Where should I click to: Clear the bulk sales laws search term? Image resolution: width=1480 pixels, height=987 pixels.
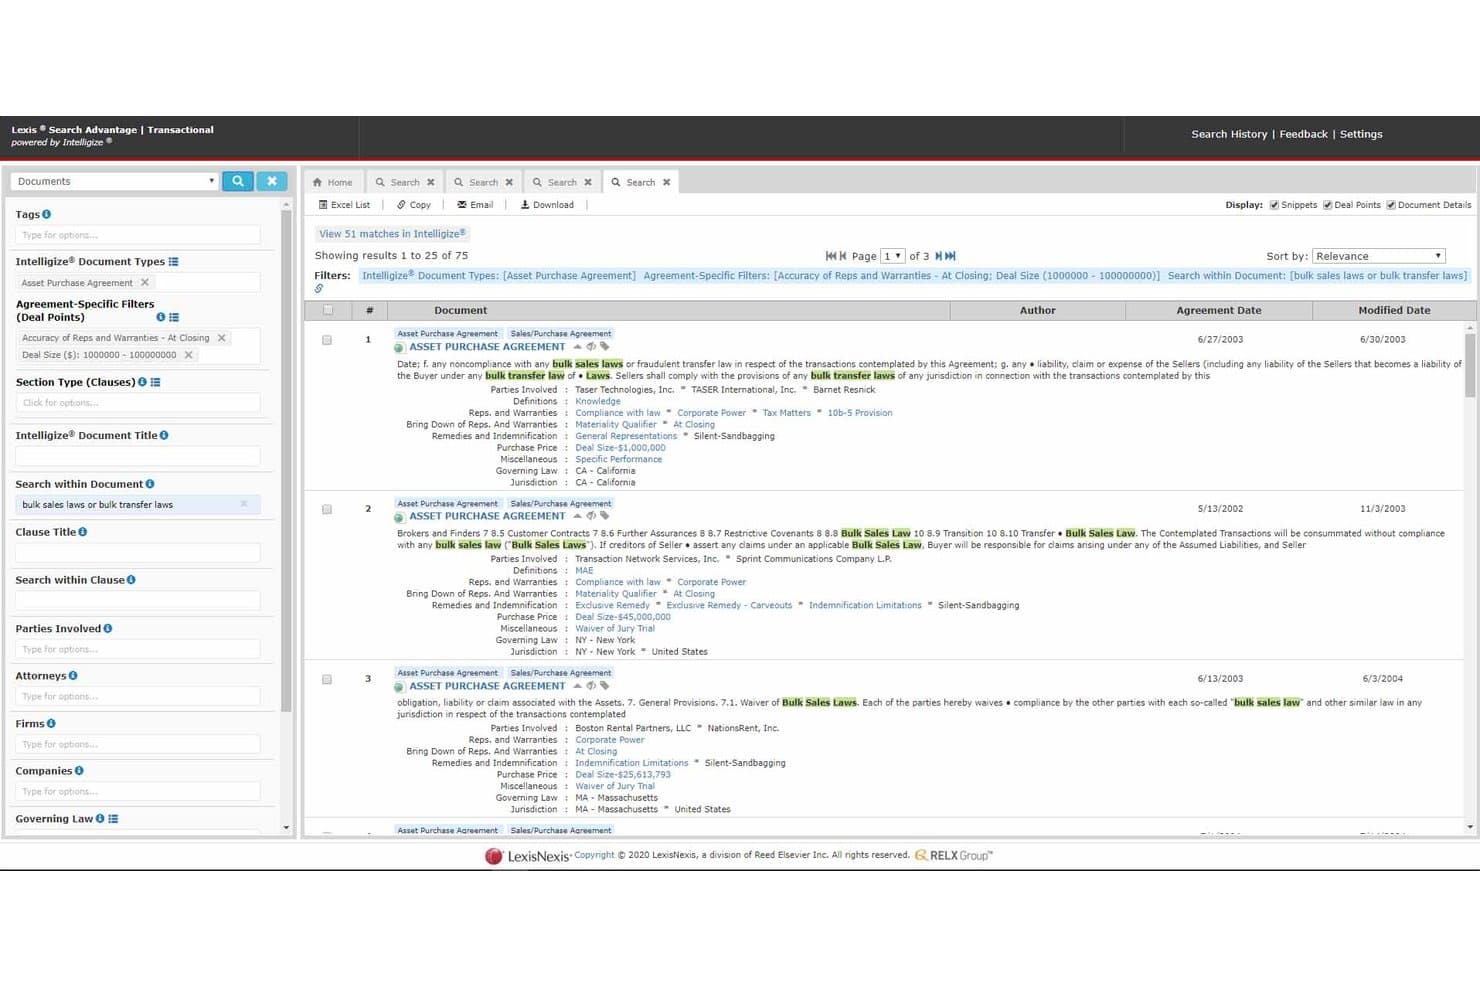(x=244, y=504)
